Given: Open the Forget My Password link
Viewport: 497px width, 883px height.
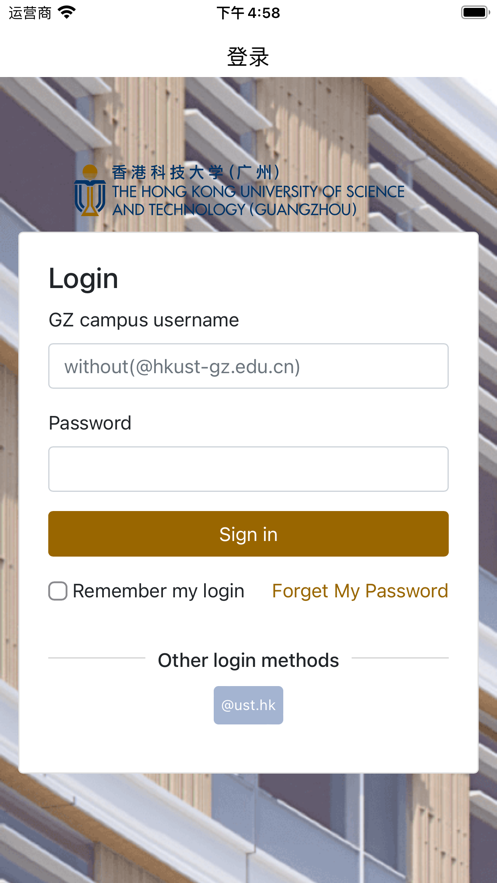Looking at the screenshot, I should [360, 591].
